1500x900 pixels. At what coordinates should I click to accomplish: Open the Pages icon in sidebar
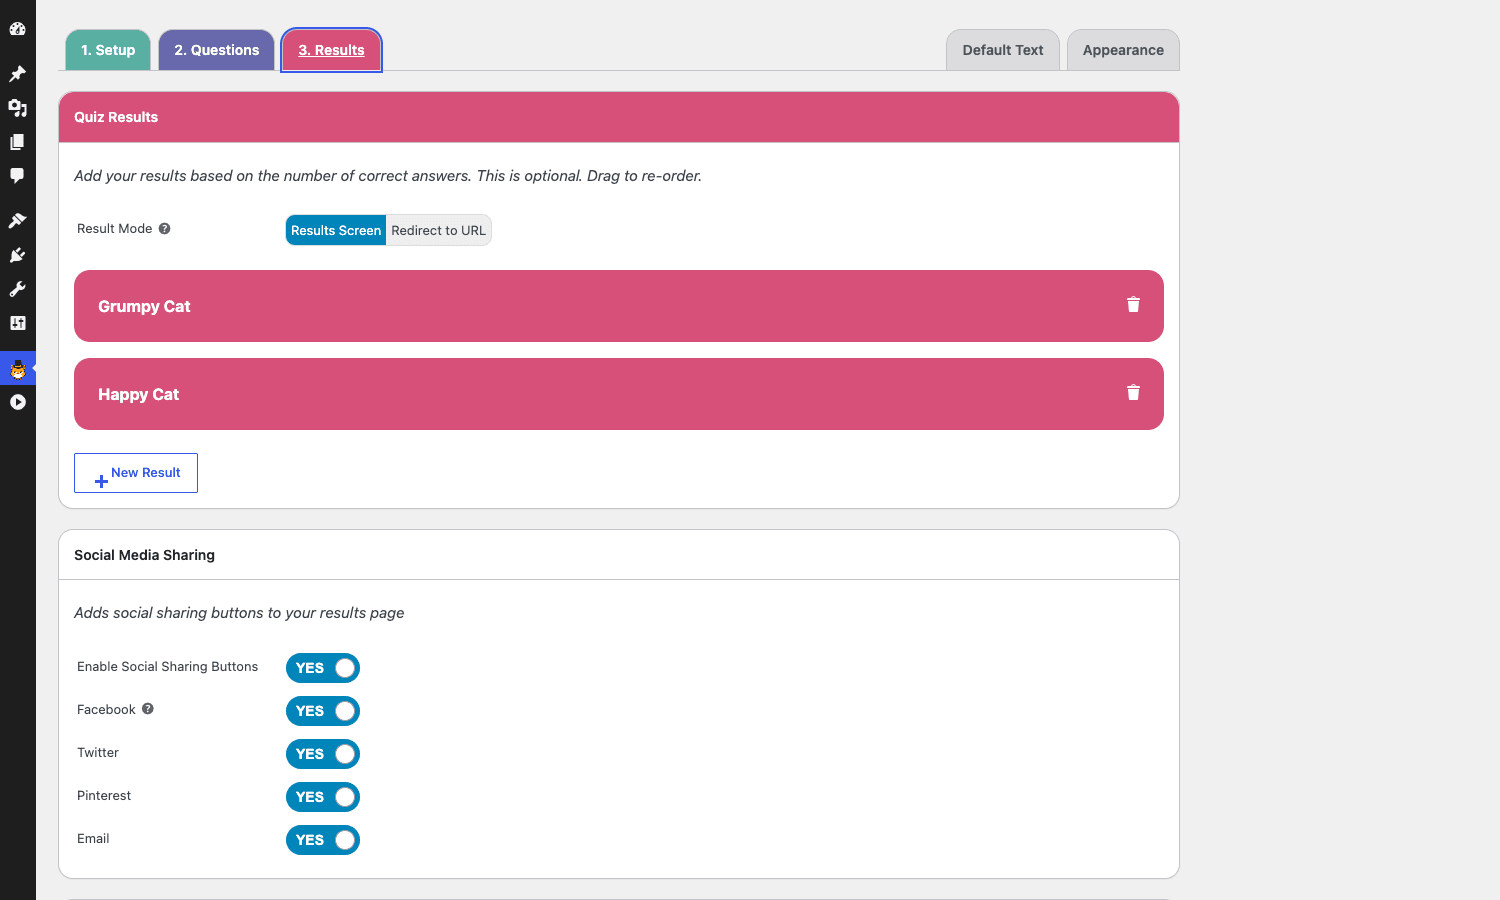pos(17,142)
